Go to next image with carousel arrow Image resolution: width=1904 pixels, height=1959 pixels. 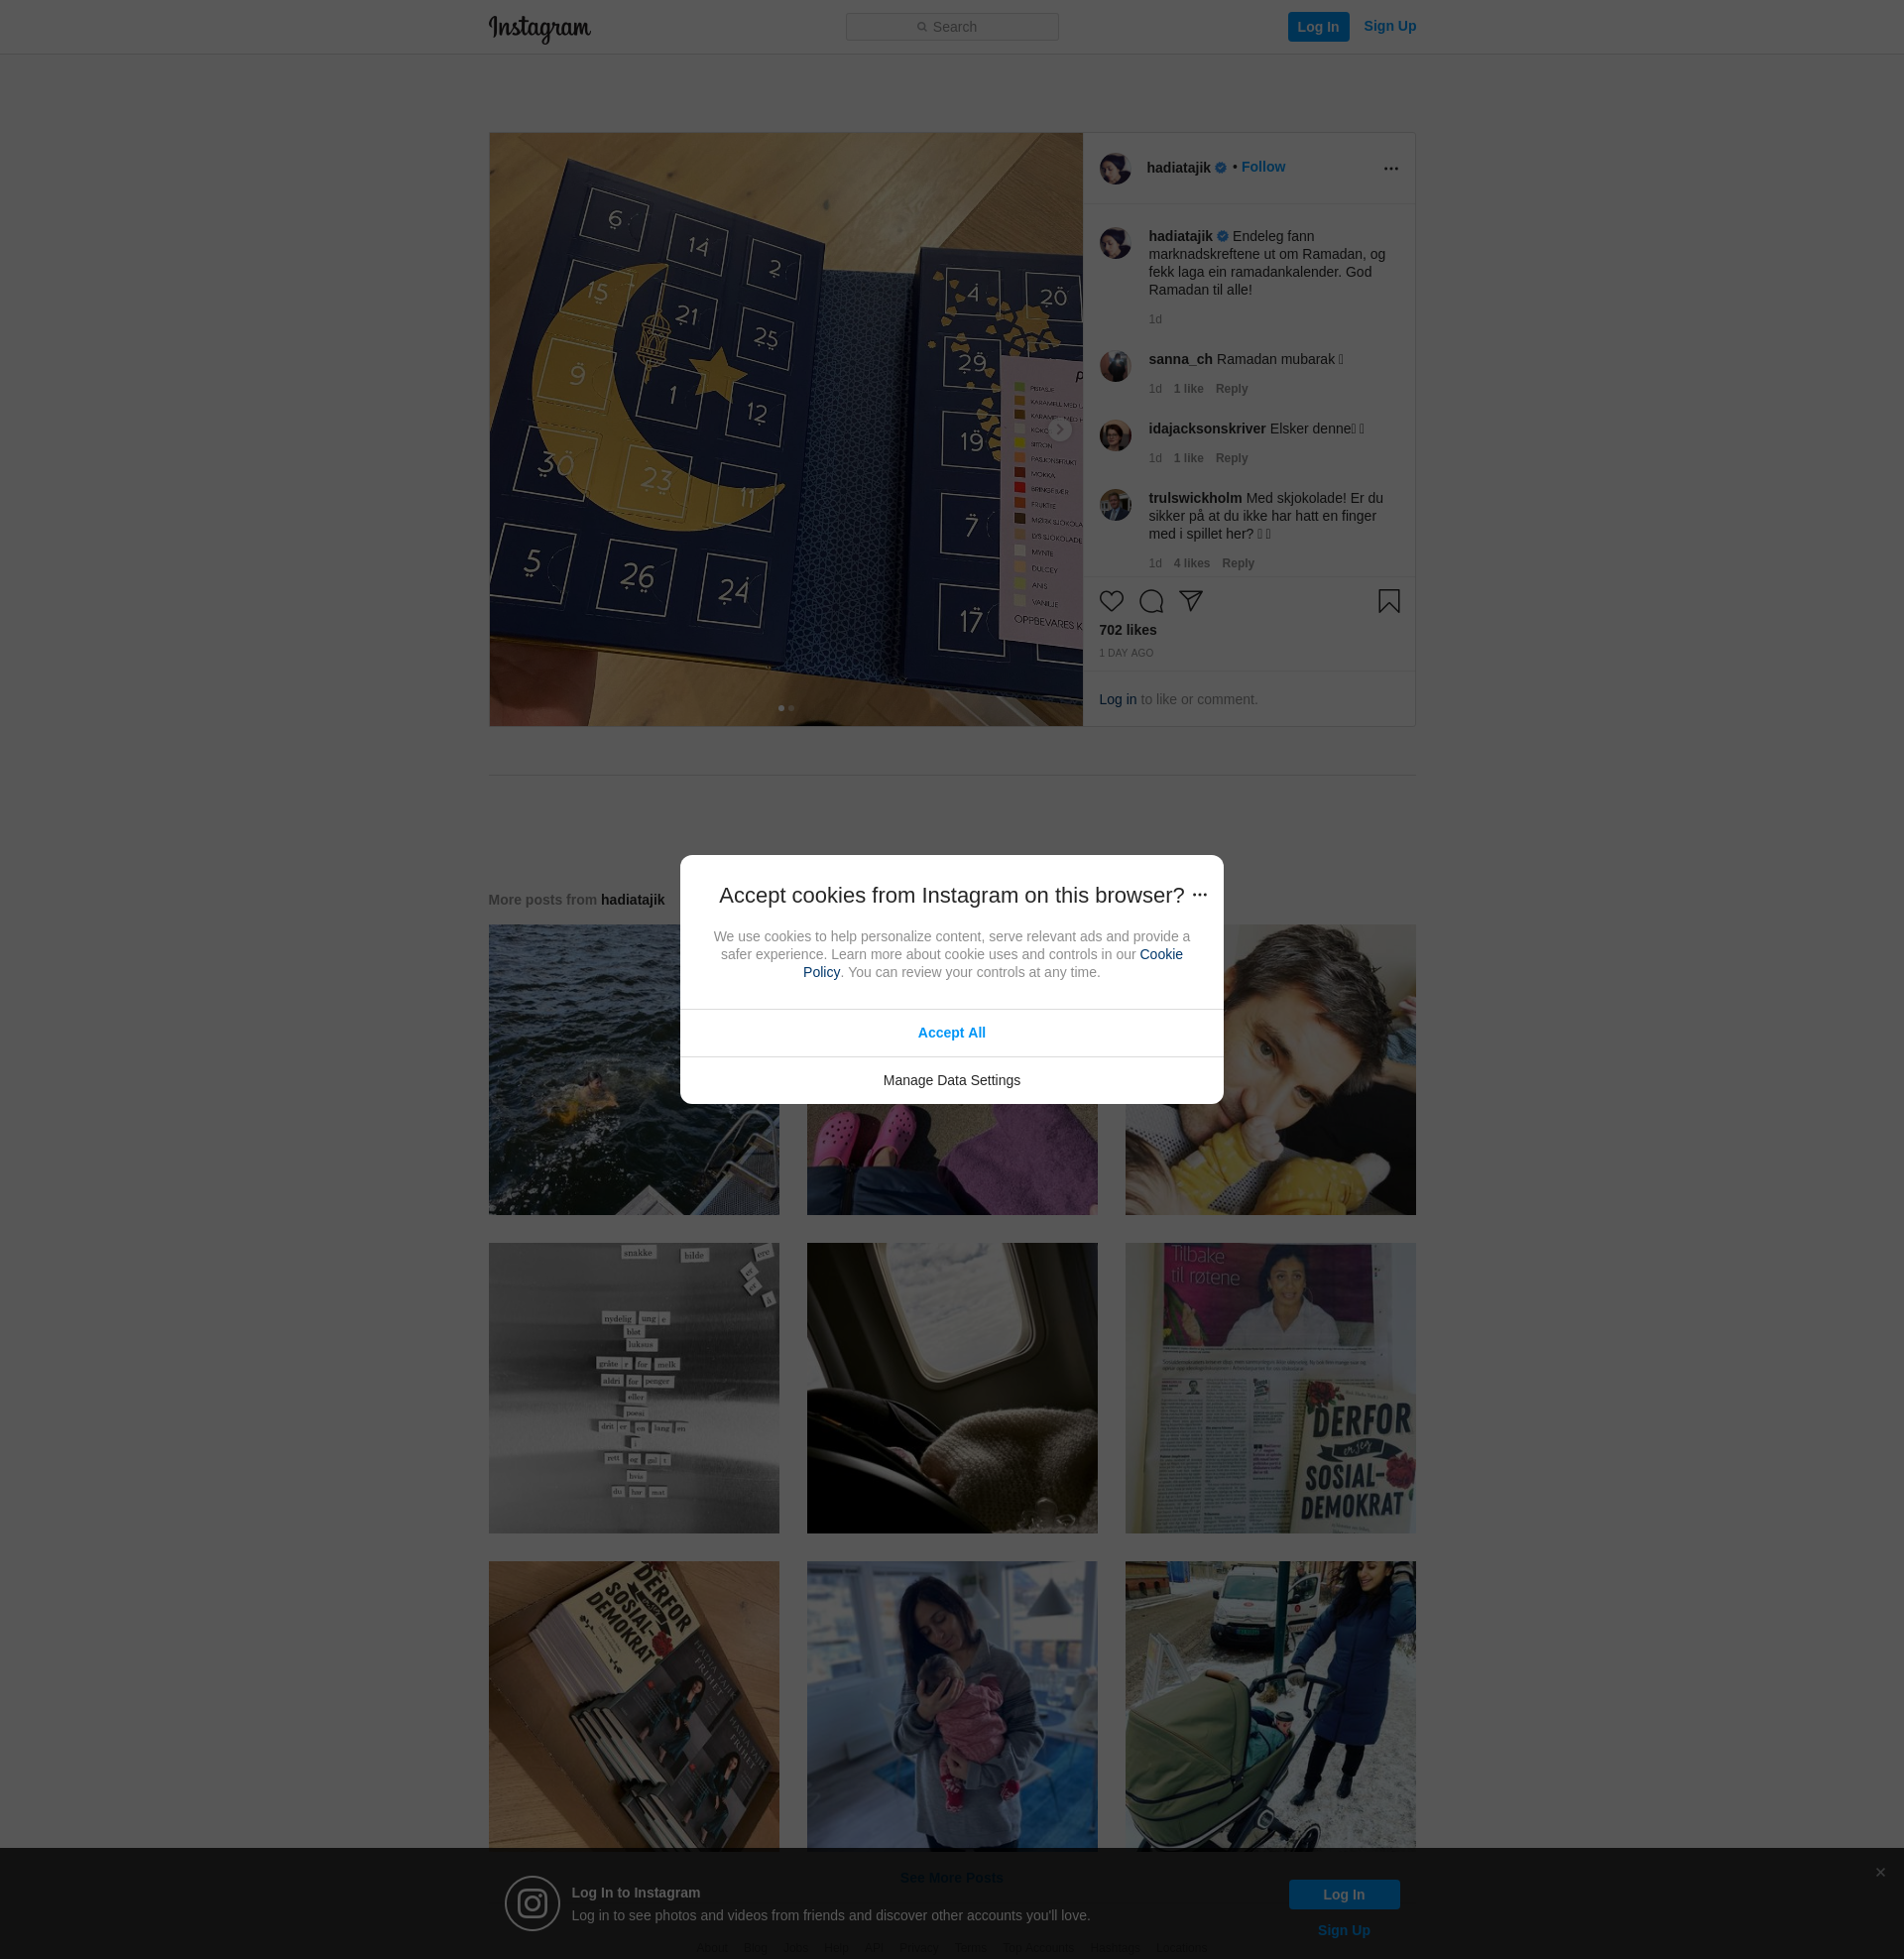[x=1059, y=429]
